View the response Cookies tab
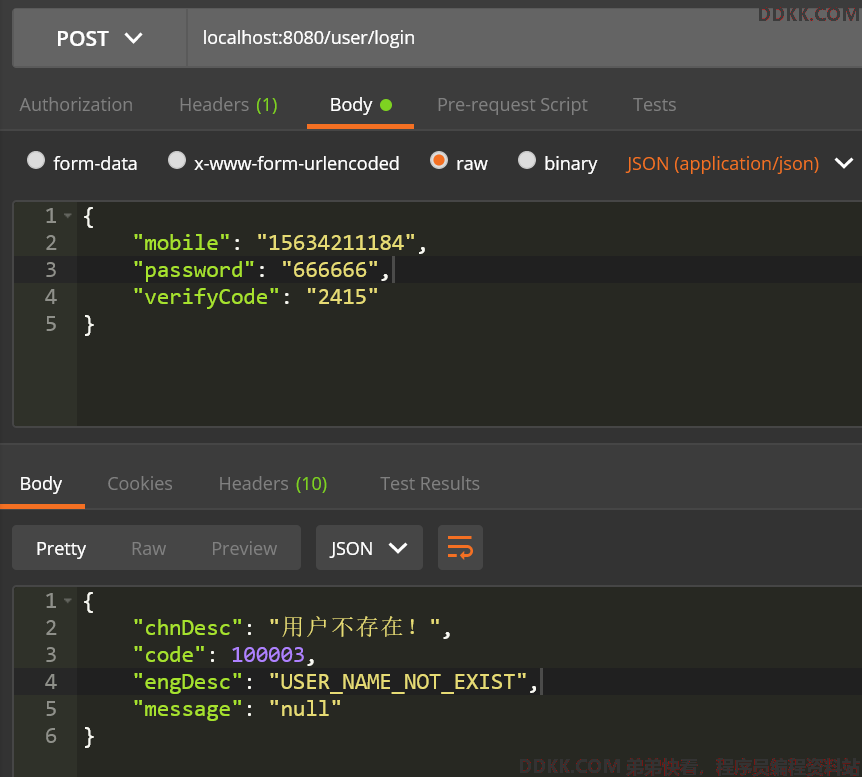The width and height of the screenshot is (862, 777). point(140,484)
